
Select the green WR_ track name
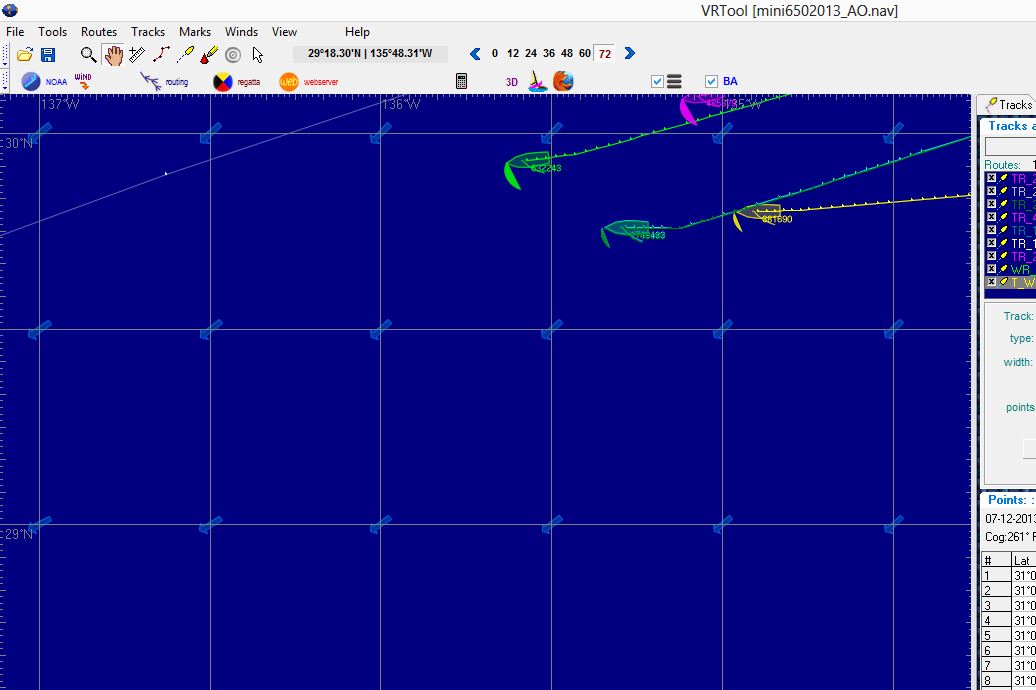pyautogui.click(x=1023, y=269)
